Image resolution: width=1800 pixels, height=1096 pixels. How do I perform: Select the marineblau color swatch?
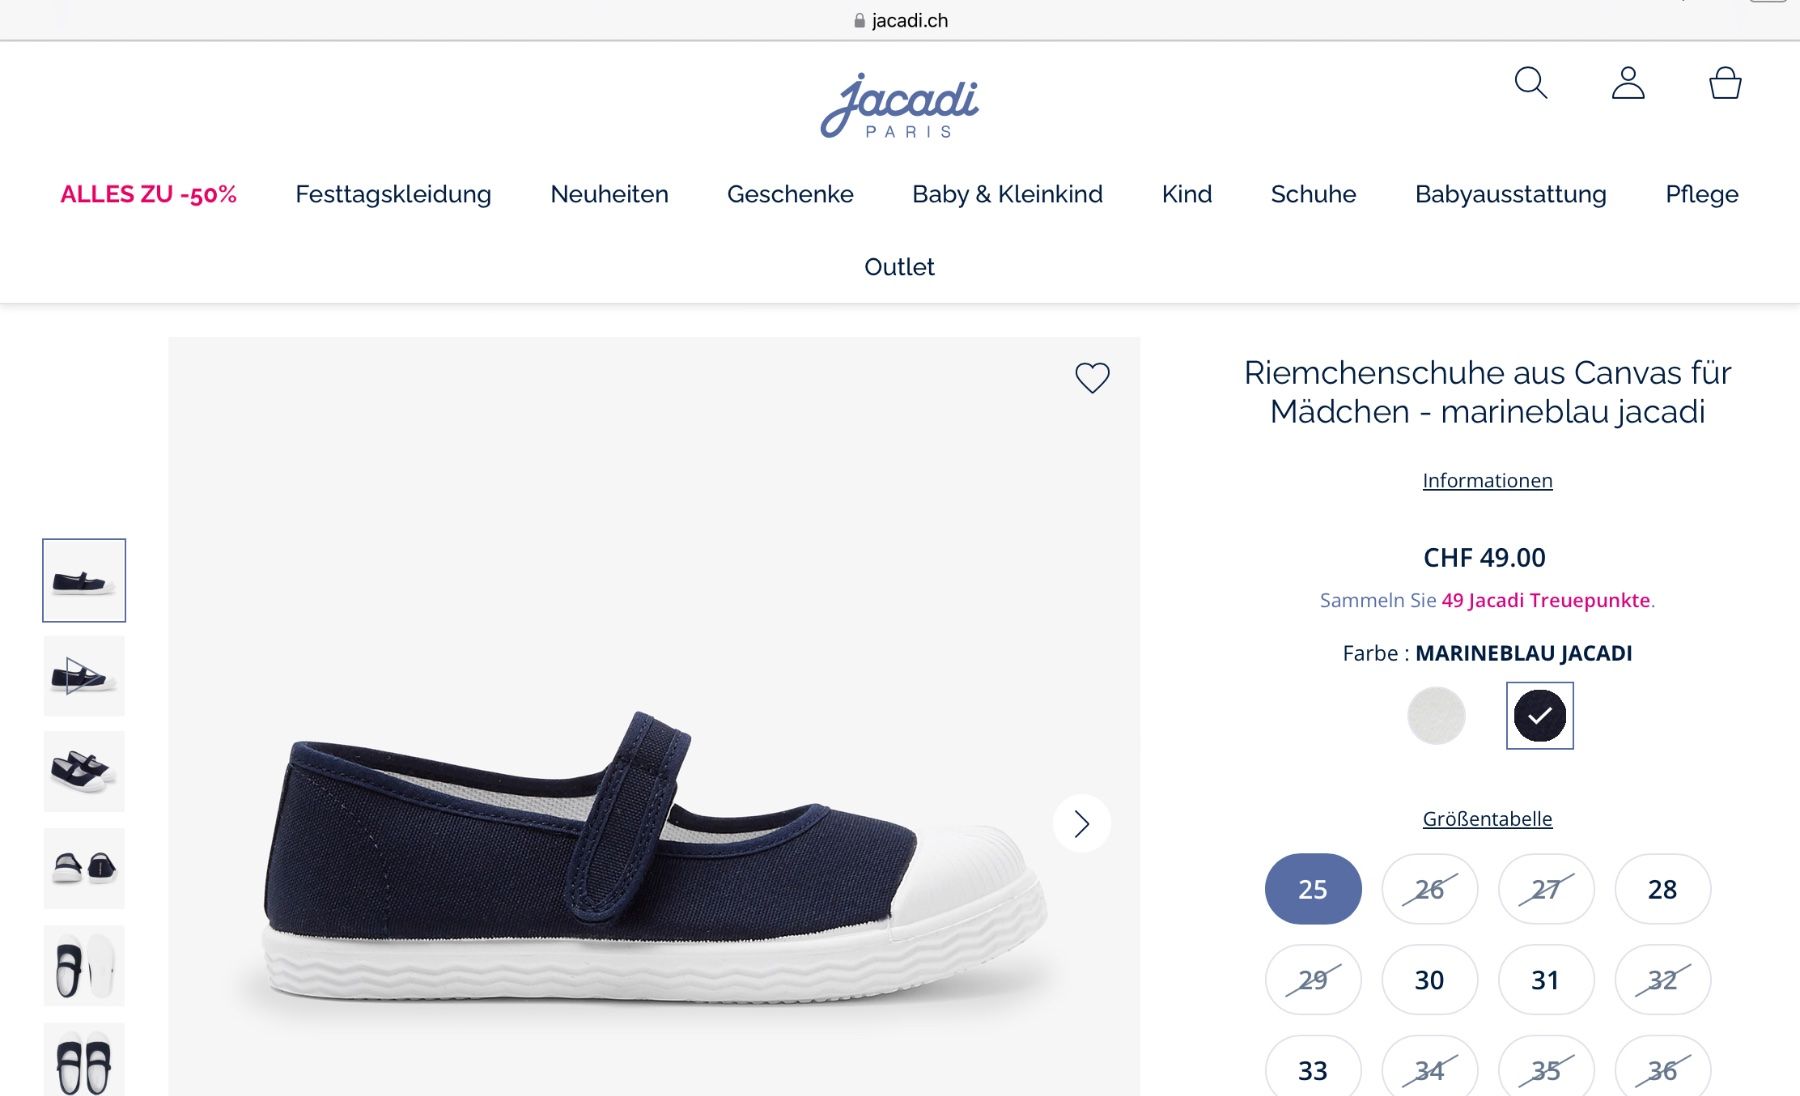point(1539,716)
